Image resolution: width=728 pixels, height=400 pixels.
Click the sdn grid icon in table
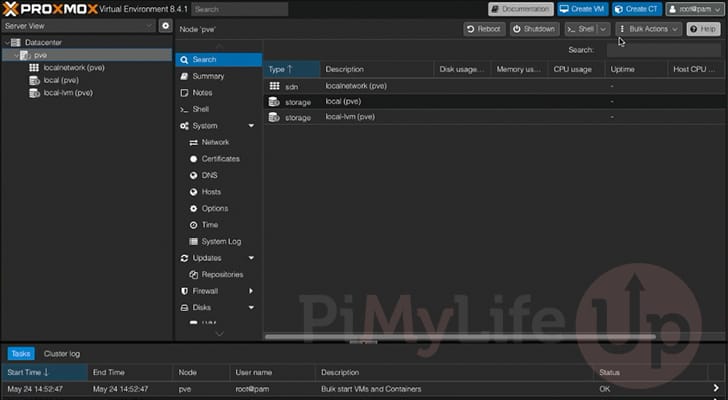point(274,86)
